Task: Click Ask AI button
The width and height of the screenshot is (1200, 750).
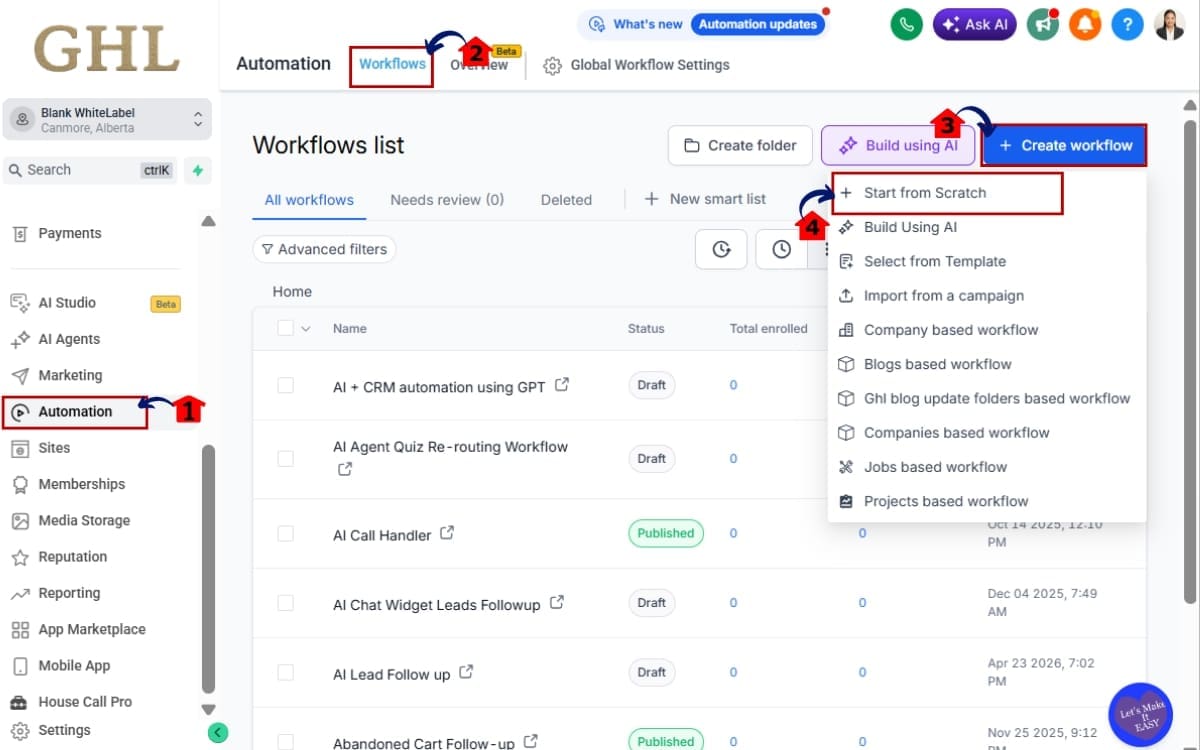Action: click(x=975, y=25)
